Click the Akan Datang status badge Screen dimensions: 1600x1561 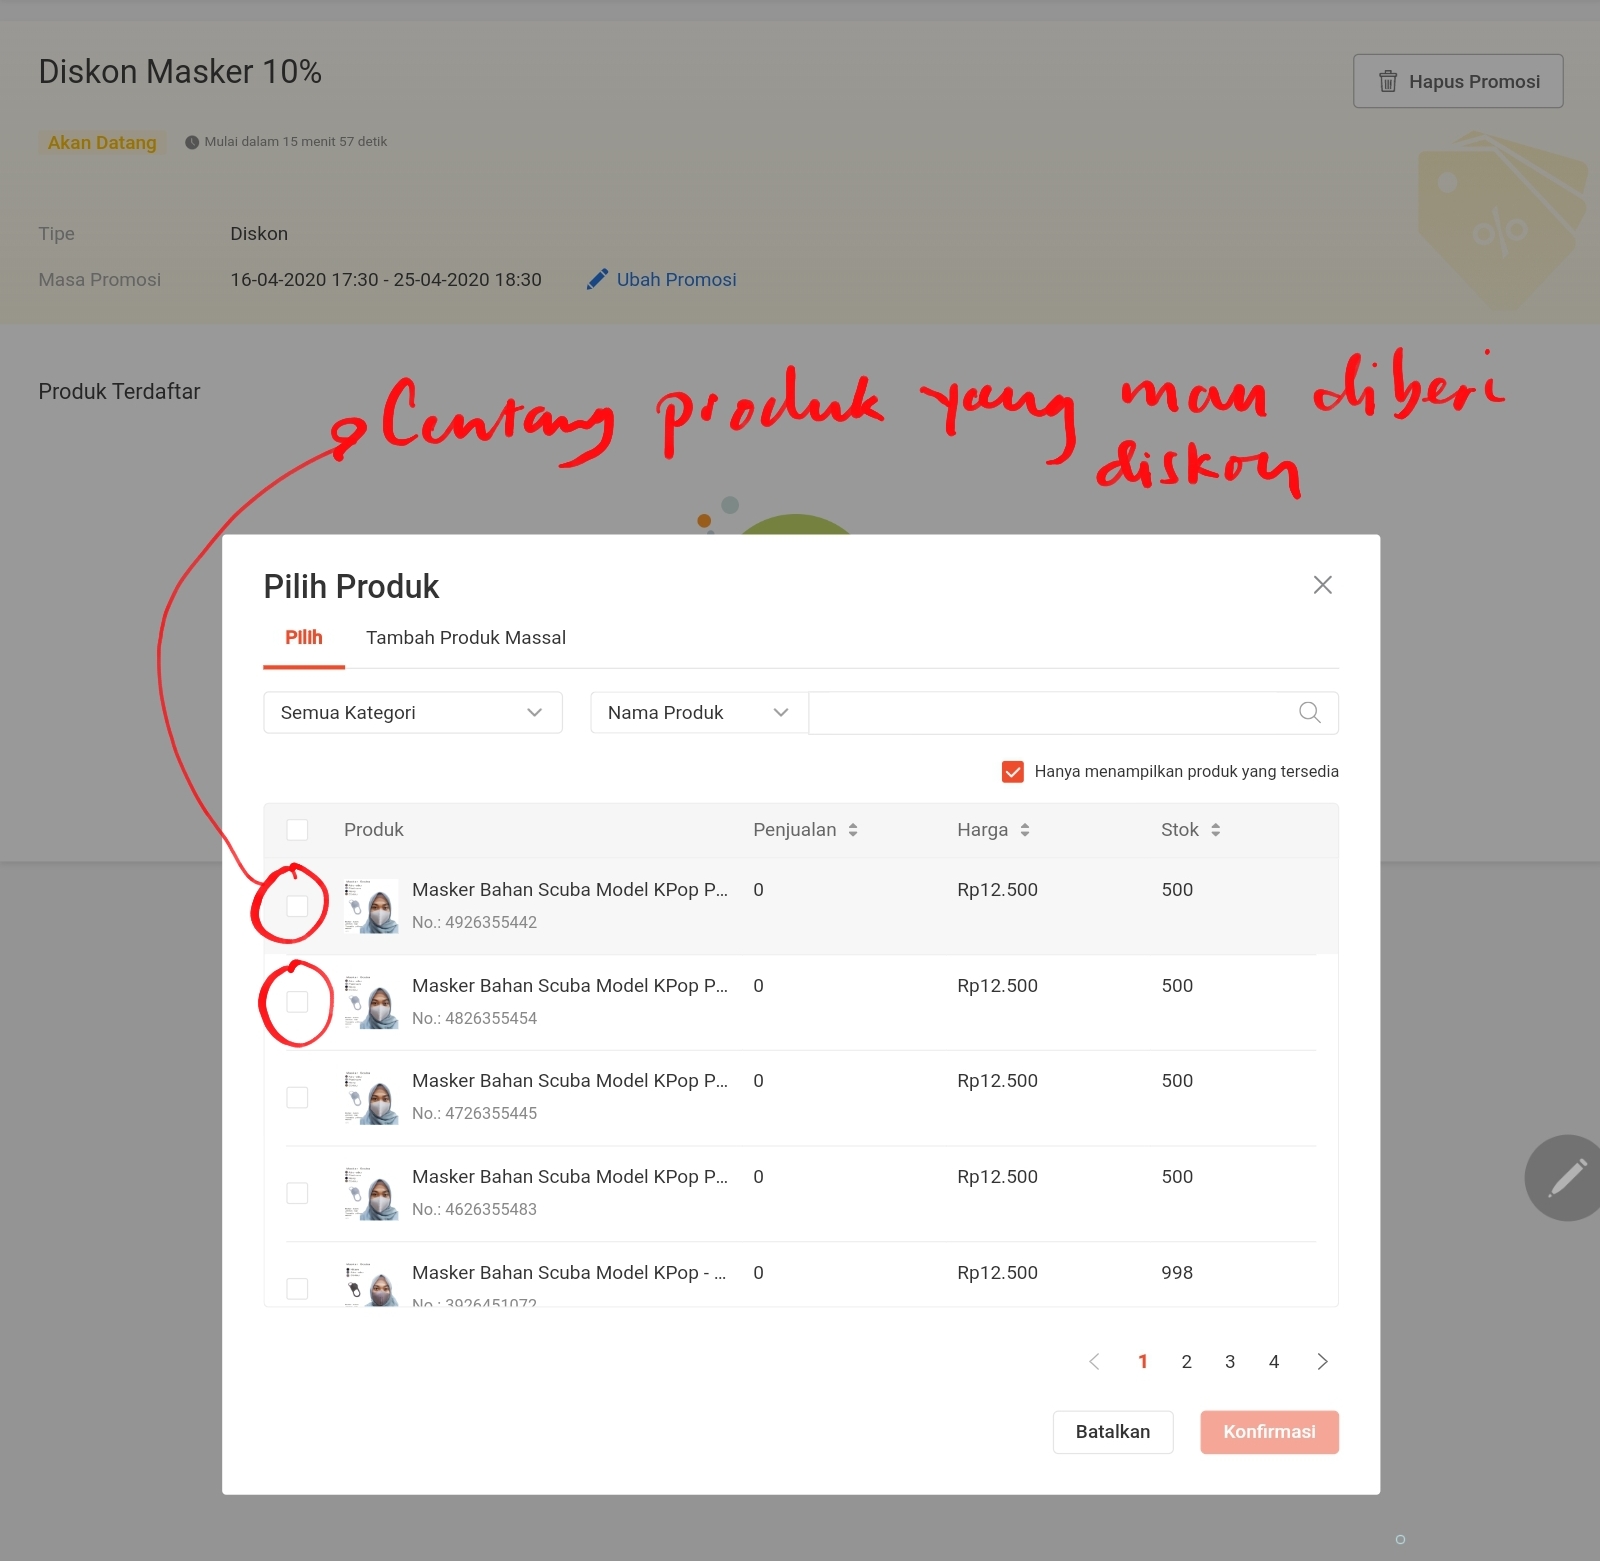pos(102,142)
